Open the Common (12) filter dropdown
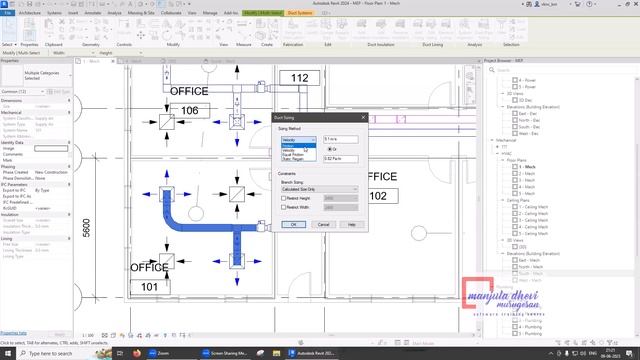Screen dimensions: 640x360 (x=22, y=92)
